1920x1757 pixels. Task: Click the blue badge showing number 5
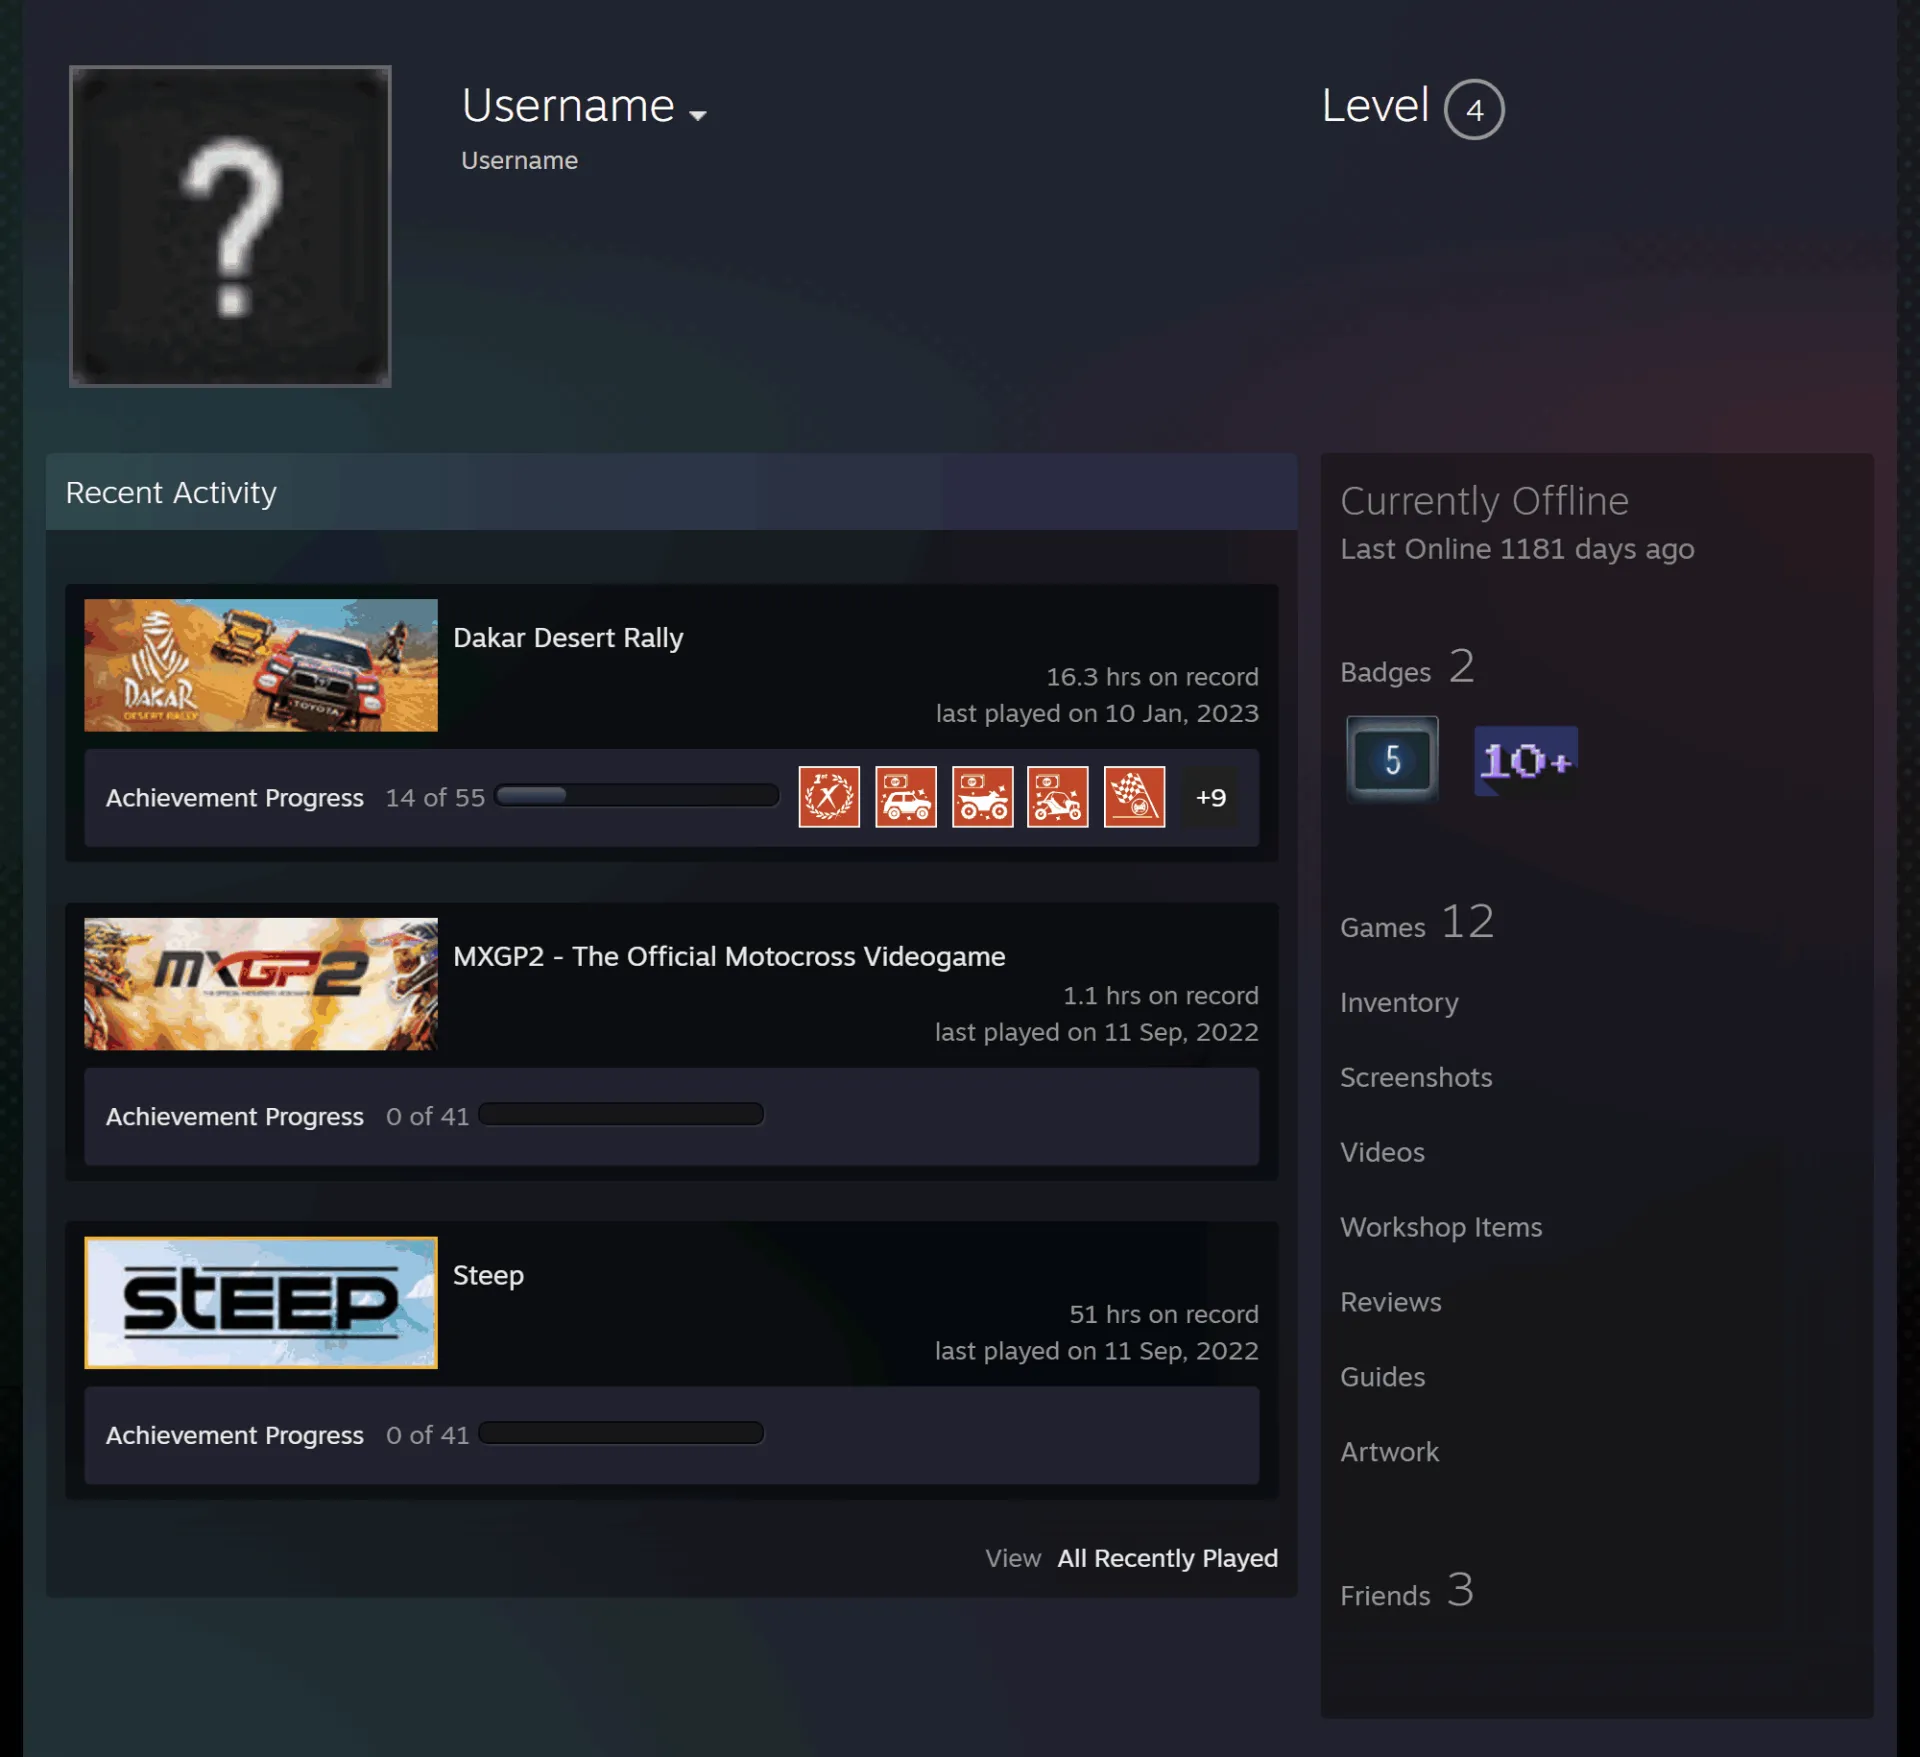coord(1392,759)
